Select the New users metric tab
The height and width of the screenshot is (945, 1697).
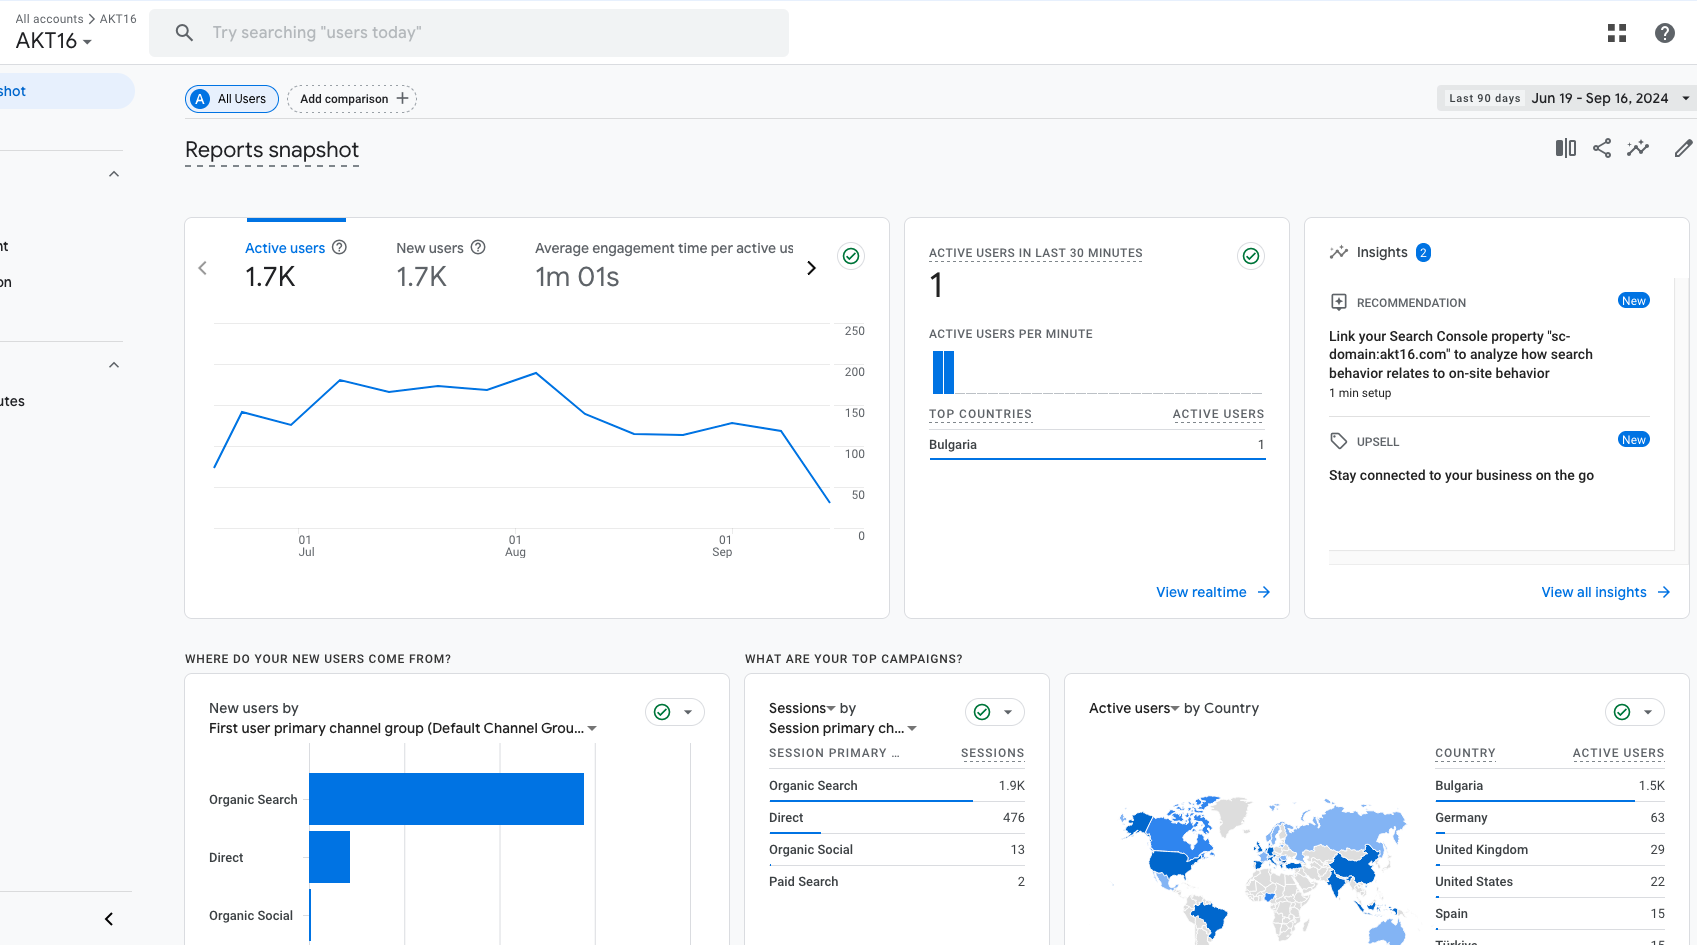coord(441,266)
